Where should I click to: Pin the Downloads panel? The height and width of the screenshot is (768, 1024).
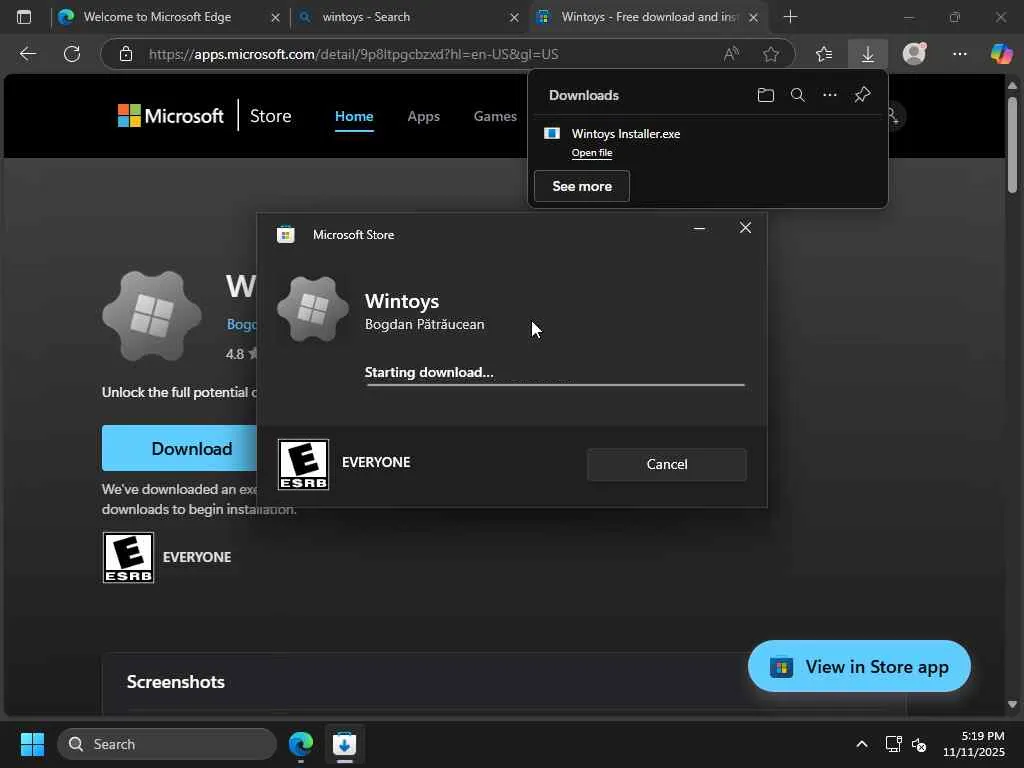click(x=862, y=95)
